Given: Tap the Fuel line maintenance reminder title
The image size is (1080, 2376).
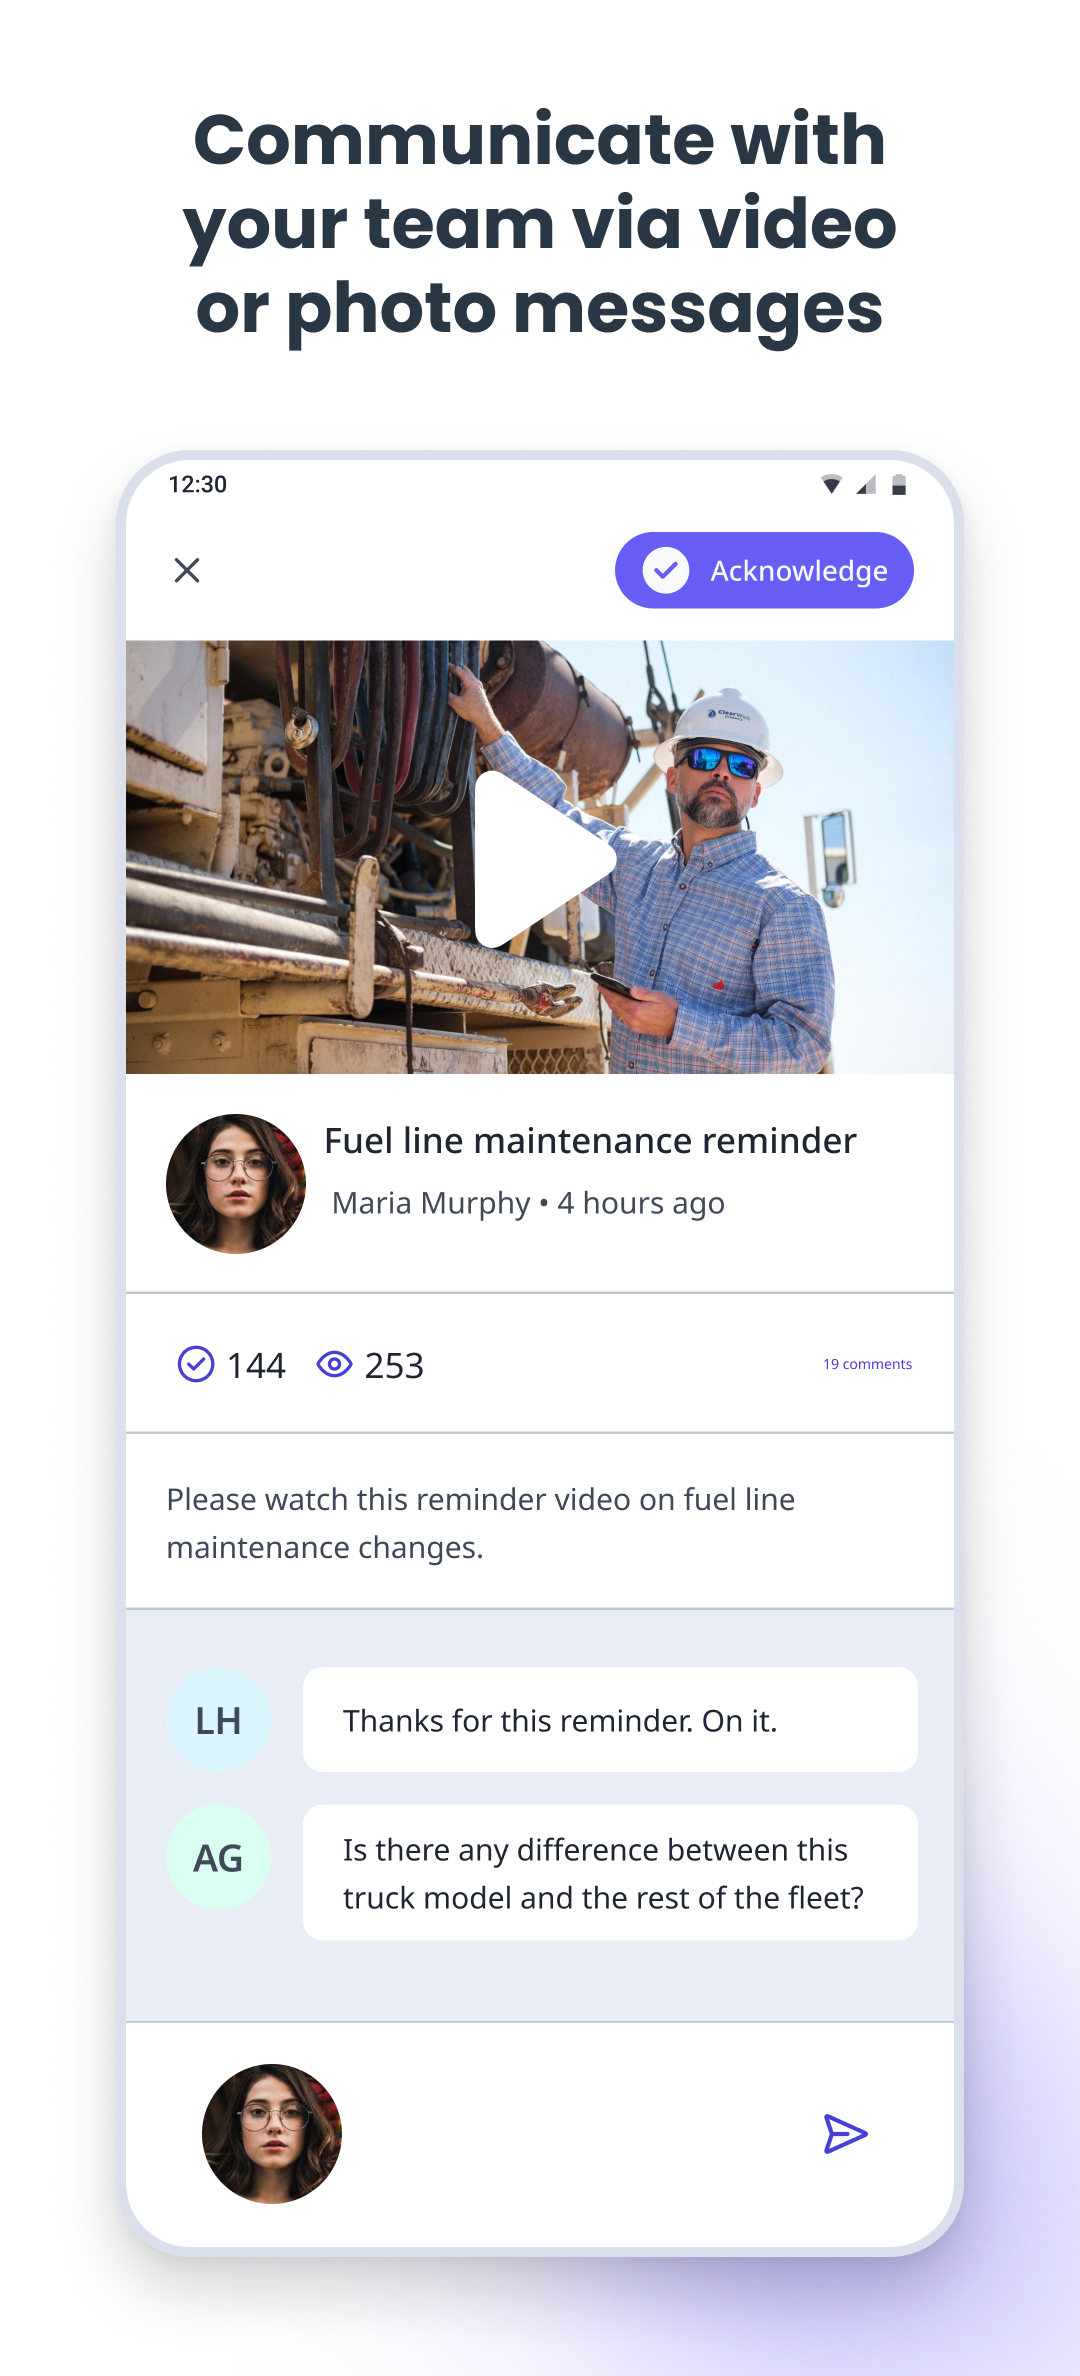Looking at the screenshot, I should pyautogui.click(x=590, y=1141).
